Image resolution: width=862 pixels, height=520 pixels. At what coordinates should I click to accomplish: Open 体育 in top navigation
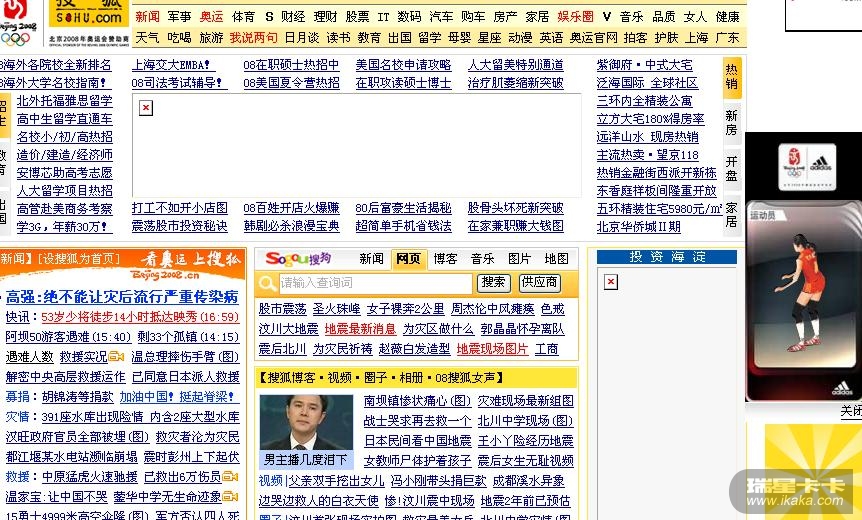[243, 16]
